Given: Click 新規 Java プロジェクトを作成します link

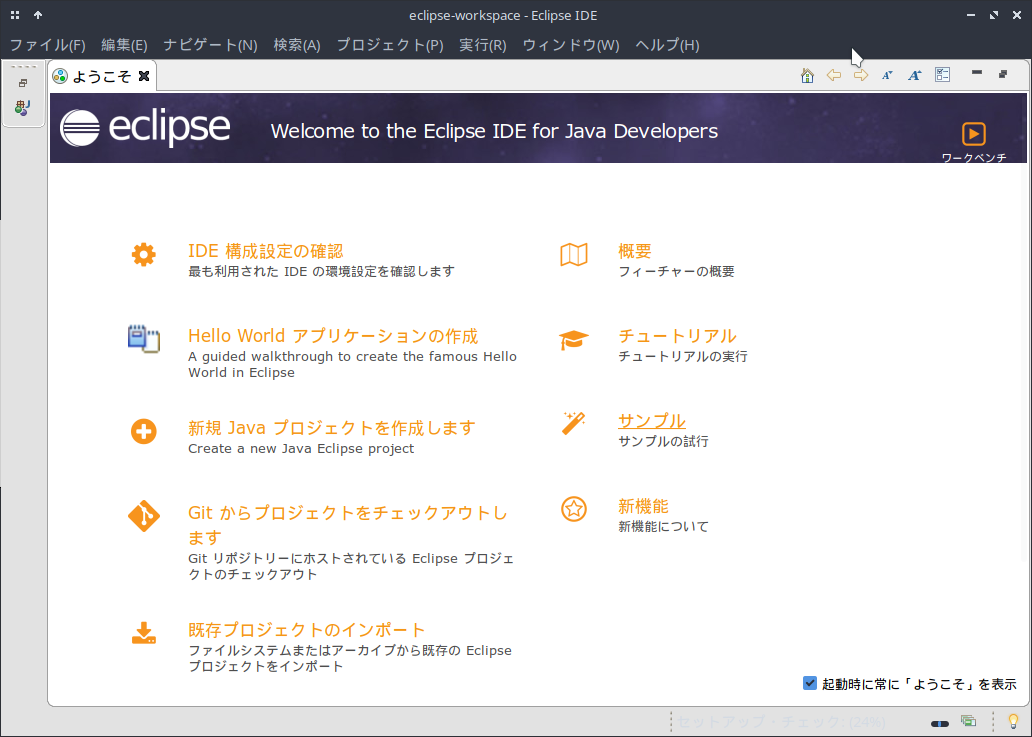Looking at the screenshot, I should coord(332,428).
